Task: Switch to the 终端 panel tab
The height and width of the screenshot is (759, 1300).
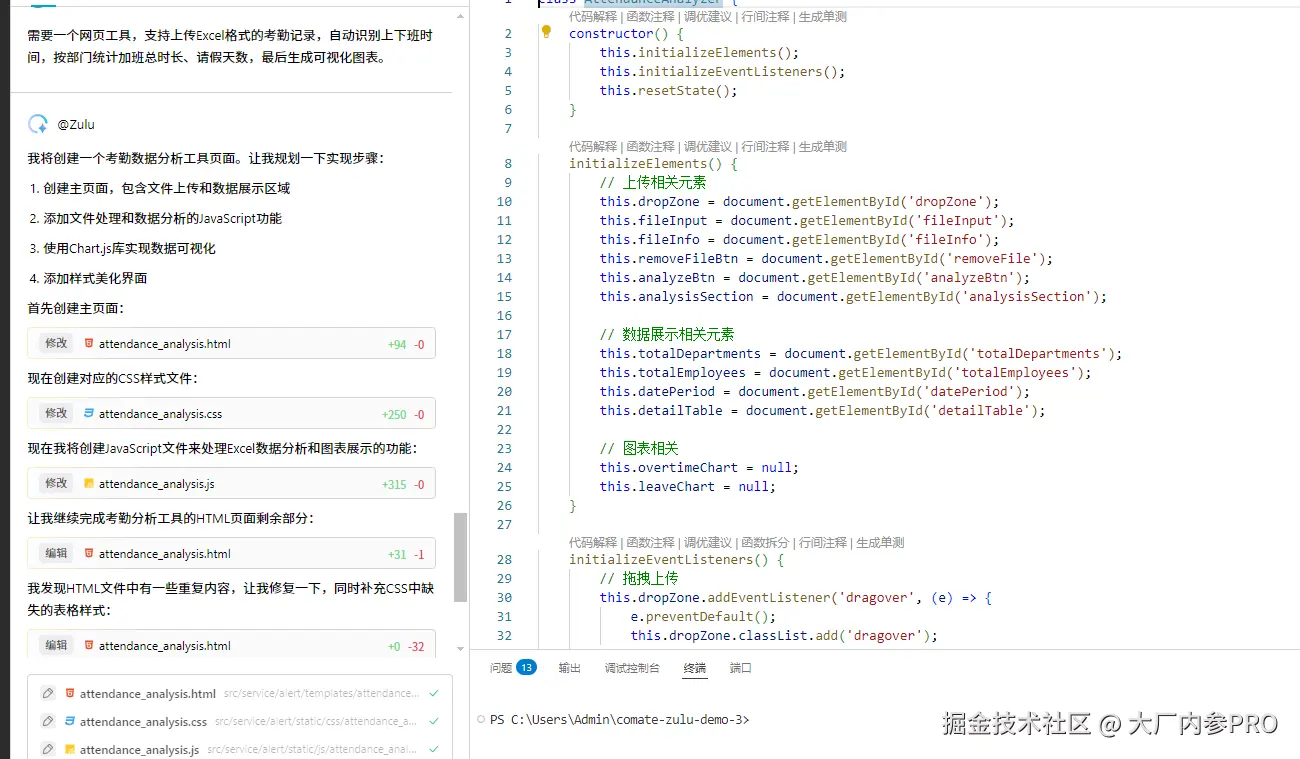Action: 694,668
